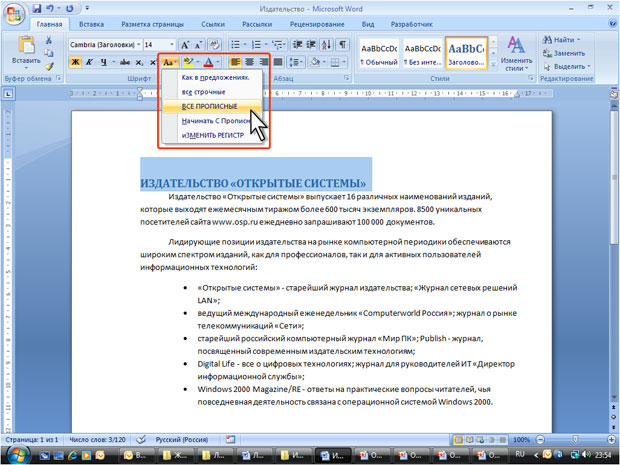Click the zoom slider handle
620x465 pixels.
[x=575, y=440]
